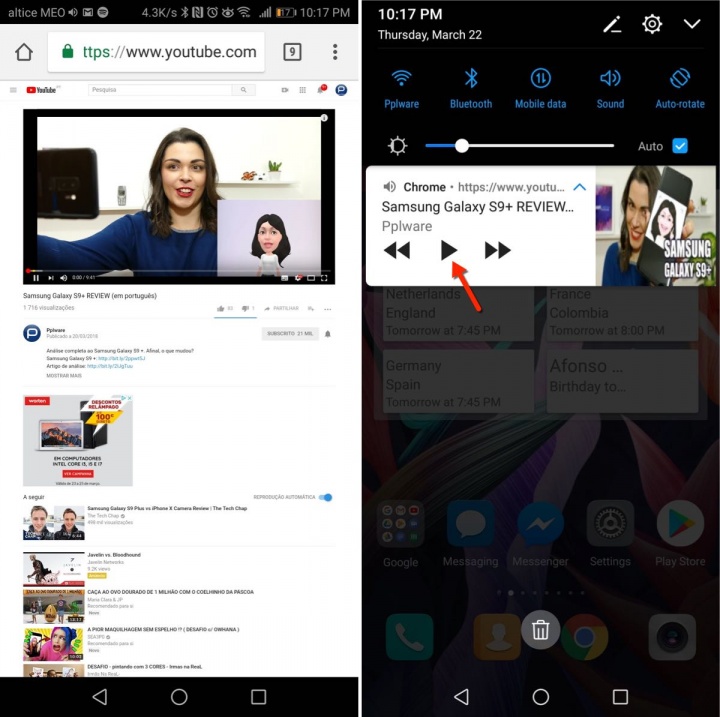720x717 pixels.
Task: Toggle the Mobile data tile
Action: click(540, 89)
